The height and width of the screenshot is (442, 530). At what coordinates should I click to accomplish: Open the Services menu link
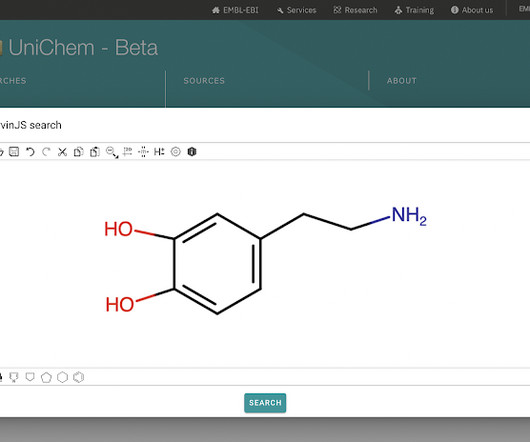pos(296,10)
